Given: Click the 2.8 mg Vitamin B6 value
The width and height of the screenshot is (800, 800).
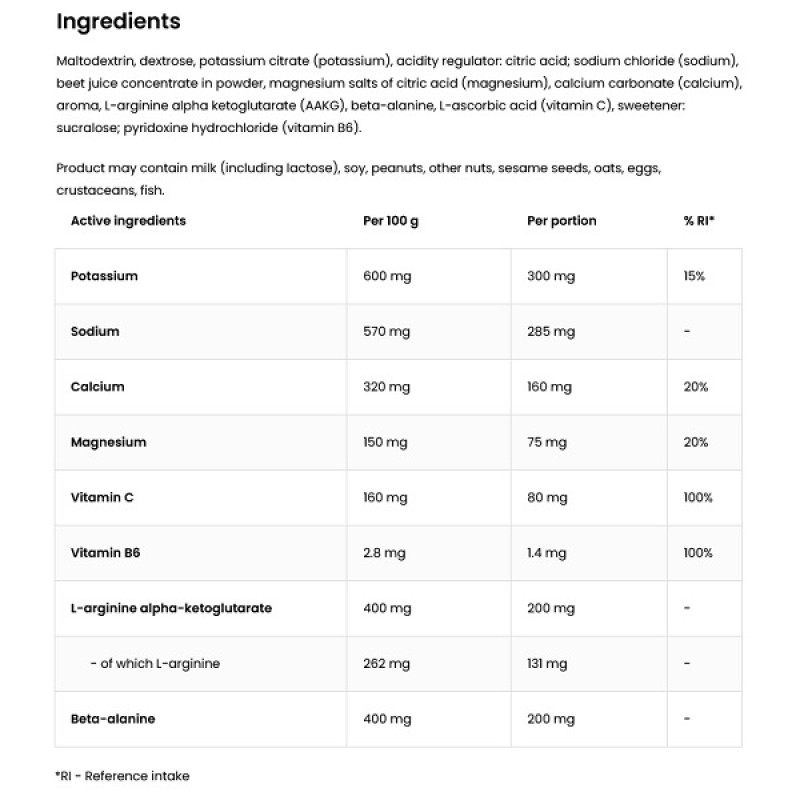Looking at the screenshot, I should 384,553.
